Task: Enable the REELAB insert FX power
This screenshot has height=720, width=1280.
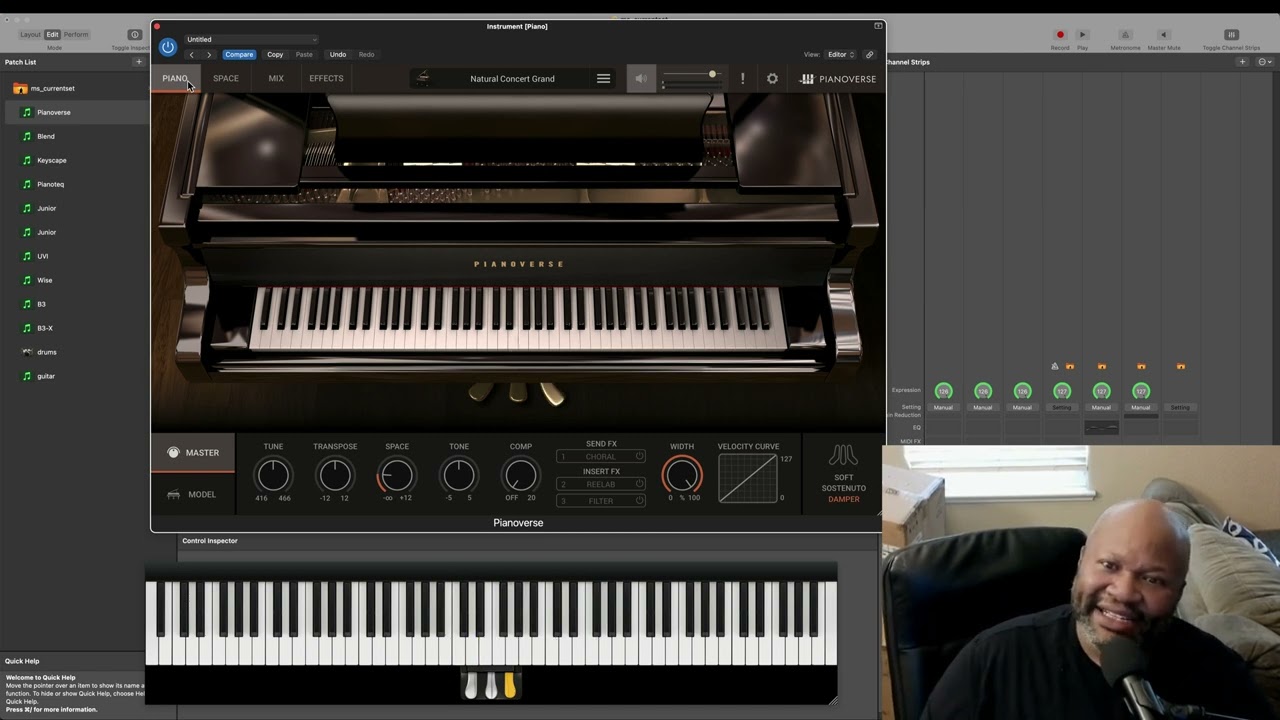Action: (x=640, y=485)
